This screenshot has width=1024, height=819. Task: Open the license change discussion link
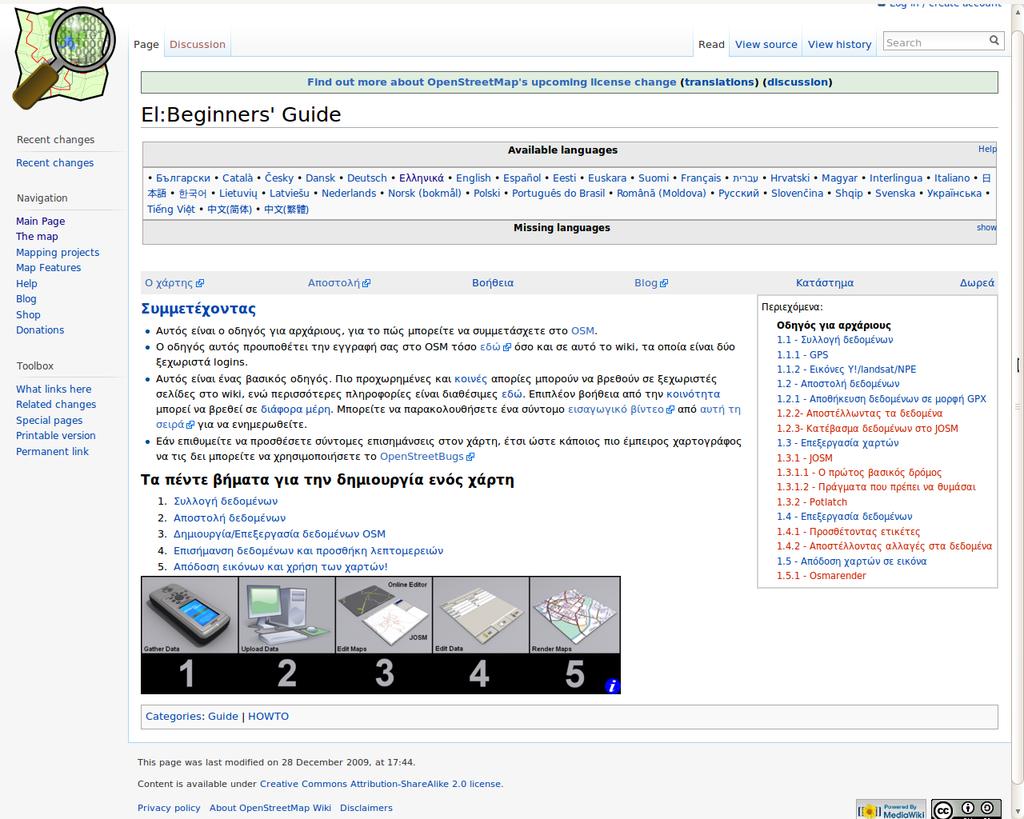(x=797, y=82)
